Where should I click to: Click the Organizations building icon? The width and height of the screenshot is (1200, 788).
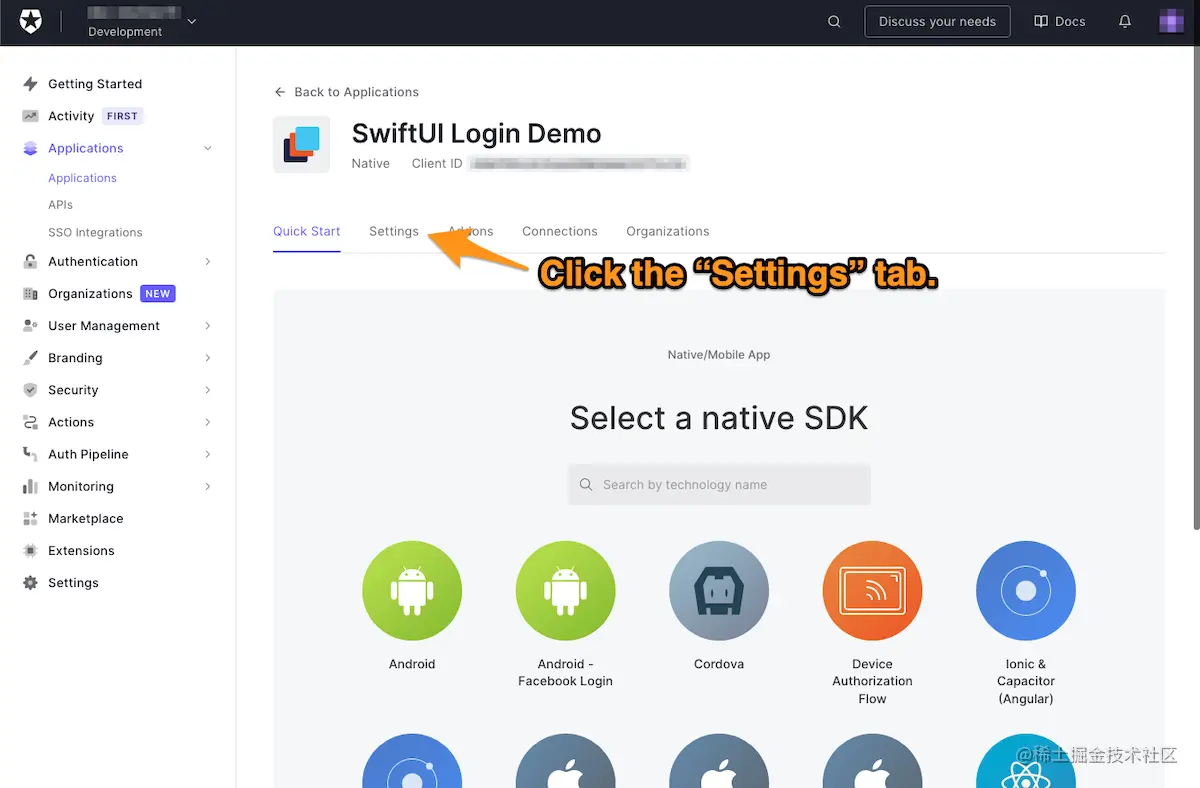30,294
